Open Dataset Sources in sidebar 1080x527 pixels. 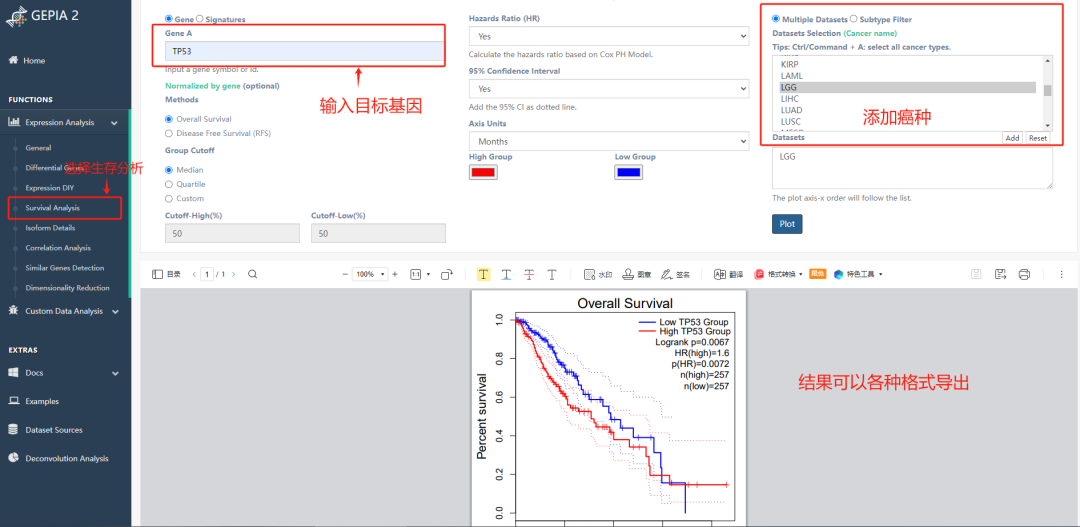point(54,430)
